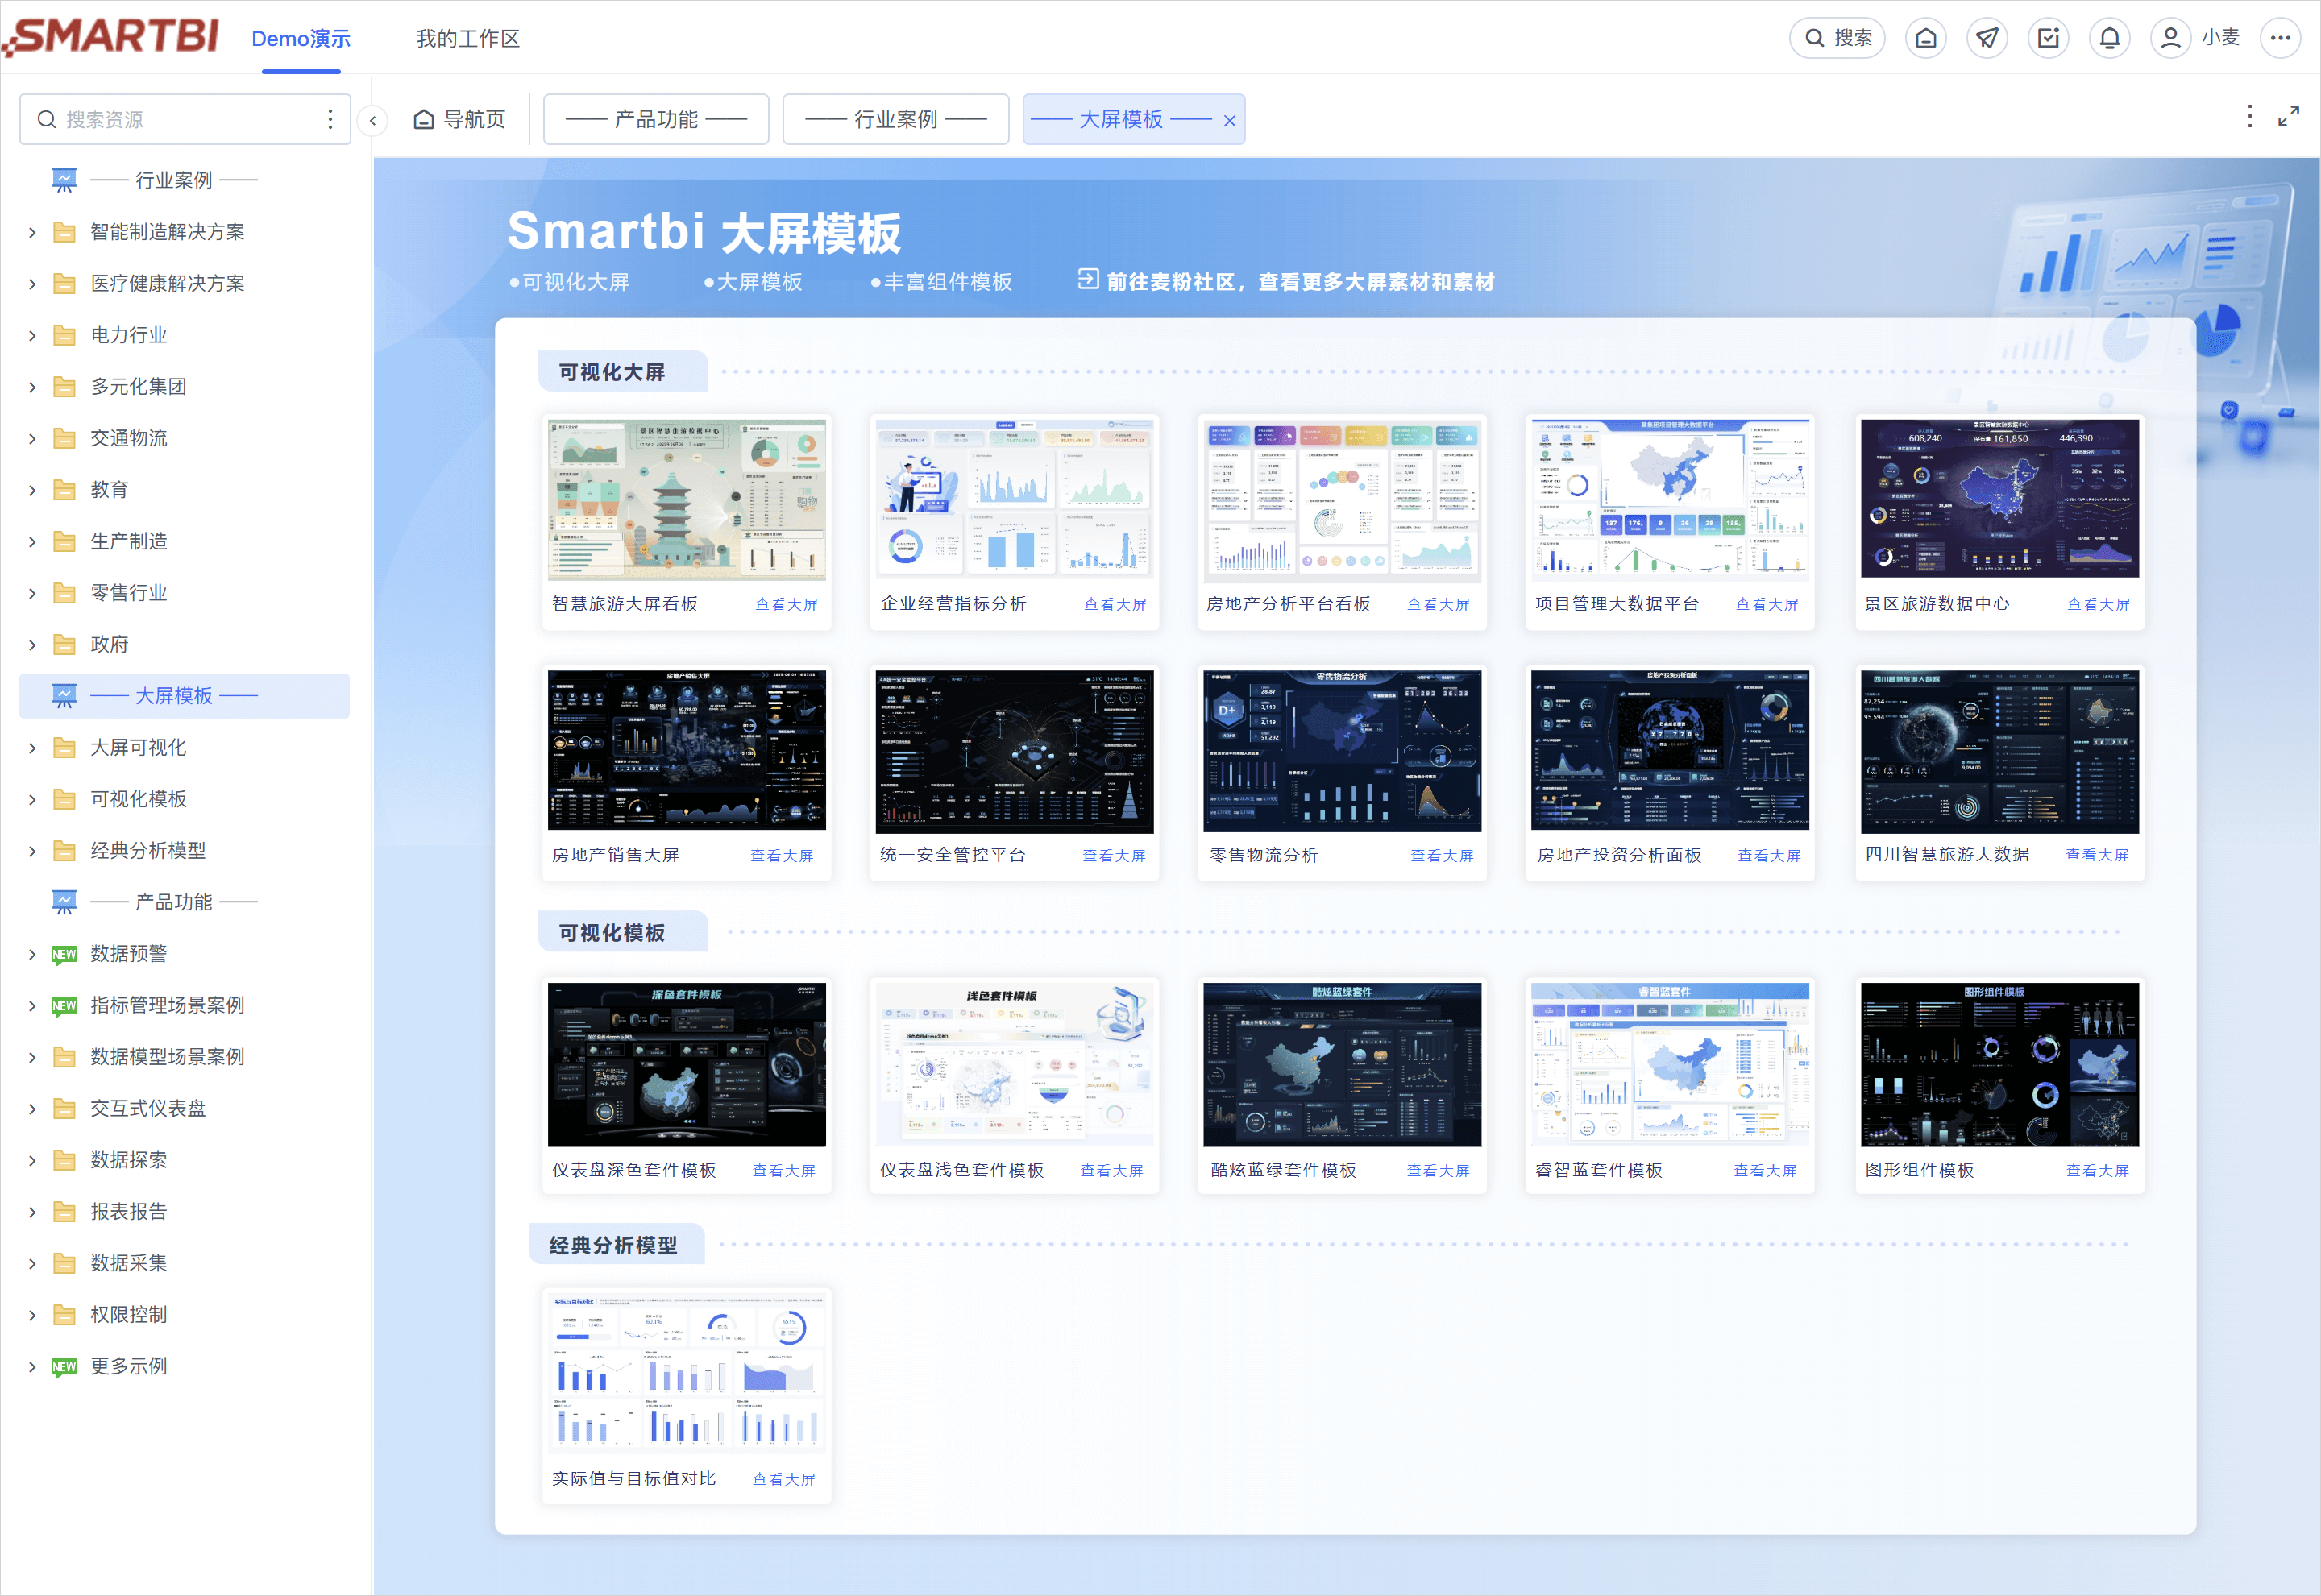Screen dimensions: 2321x1596
Task: Click the folder icon of 交通物流
Action: pos(64,438)
